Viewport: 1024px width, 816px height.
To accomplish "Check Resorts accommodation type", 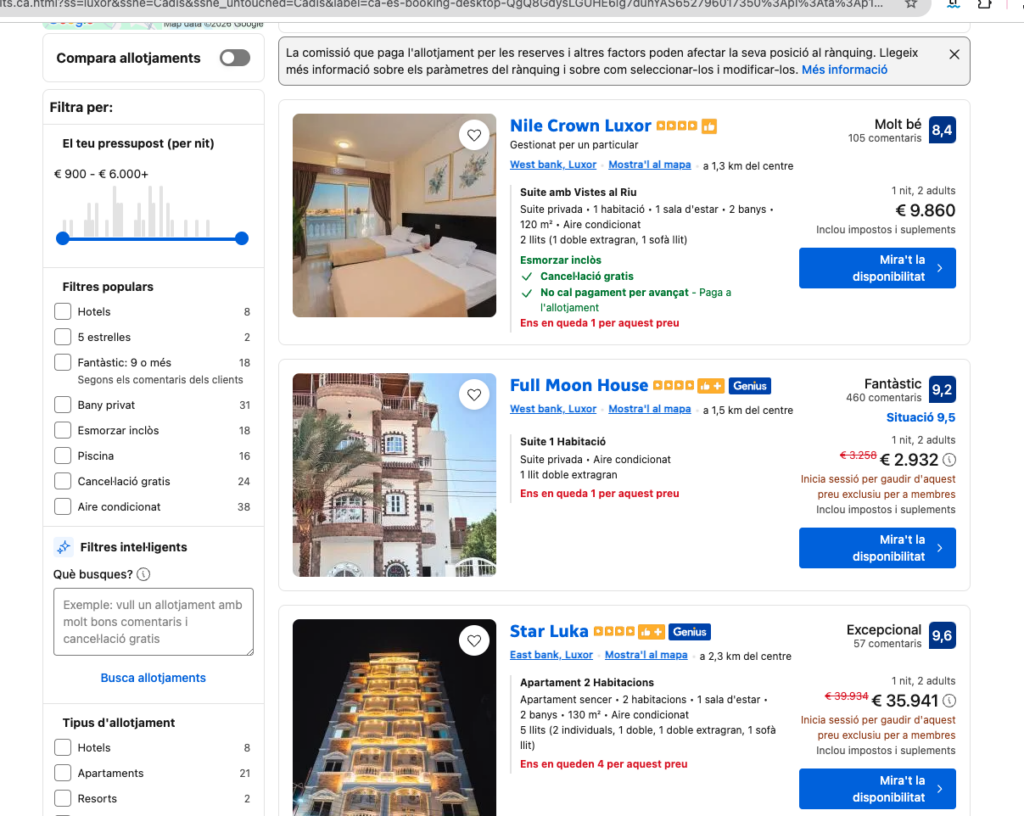I will click(x=63, y=798).
